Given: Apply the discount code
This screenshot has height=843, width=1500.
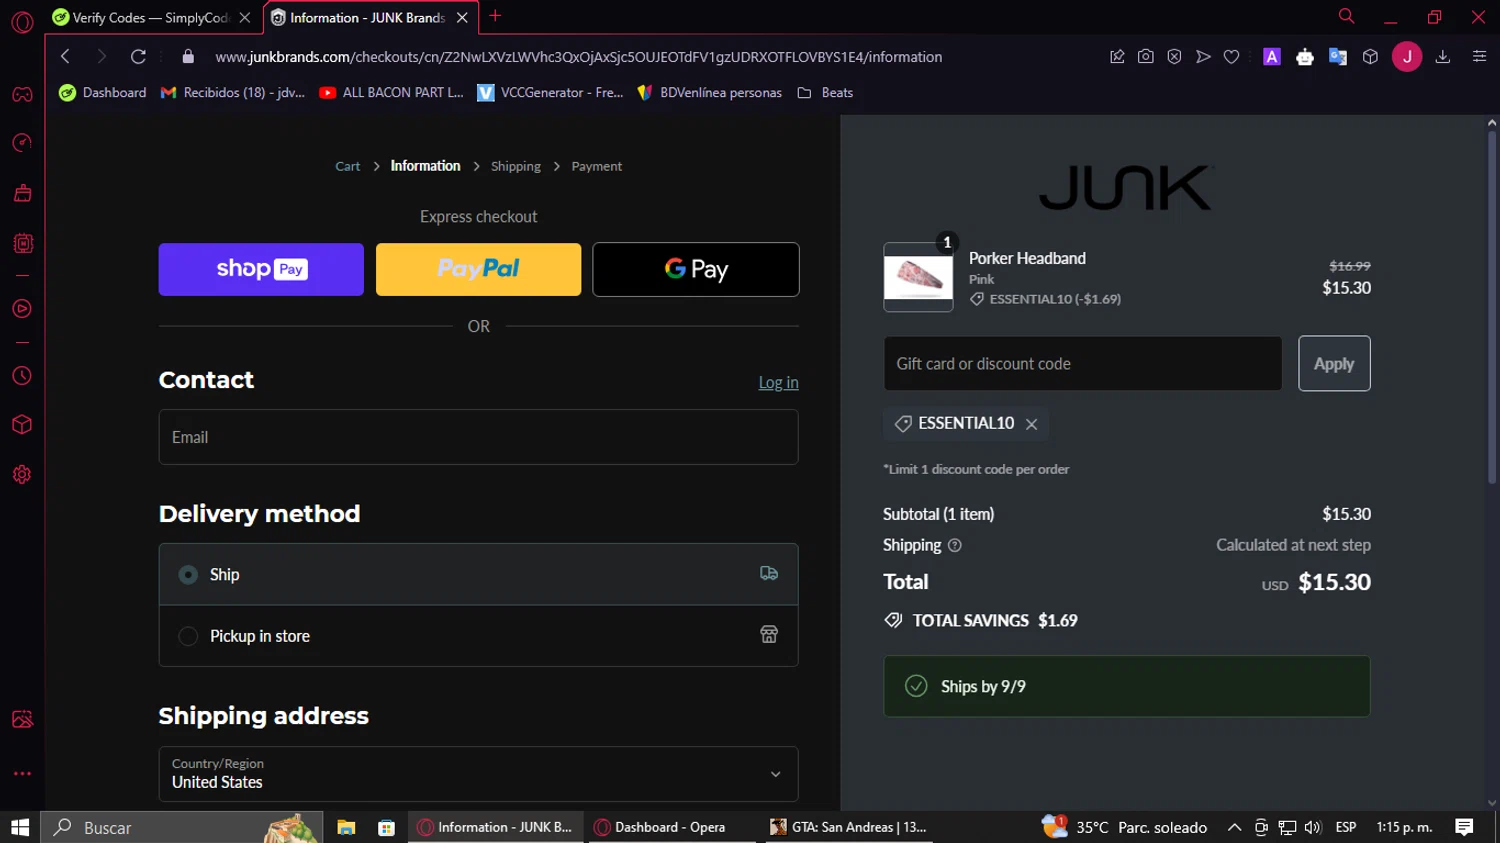Looking at the screenshot, I should (1334, 364).
